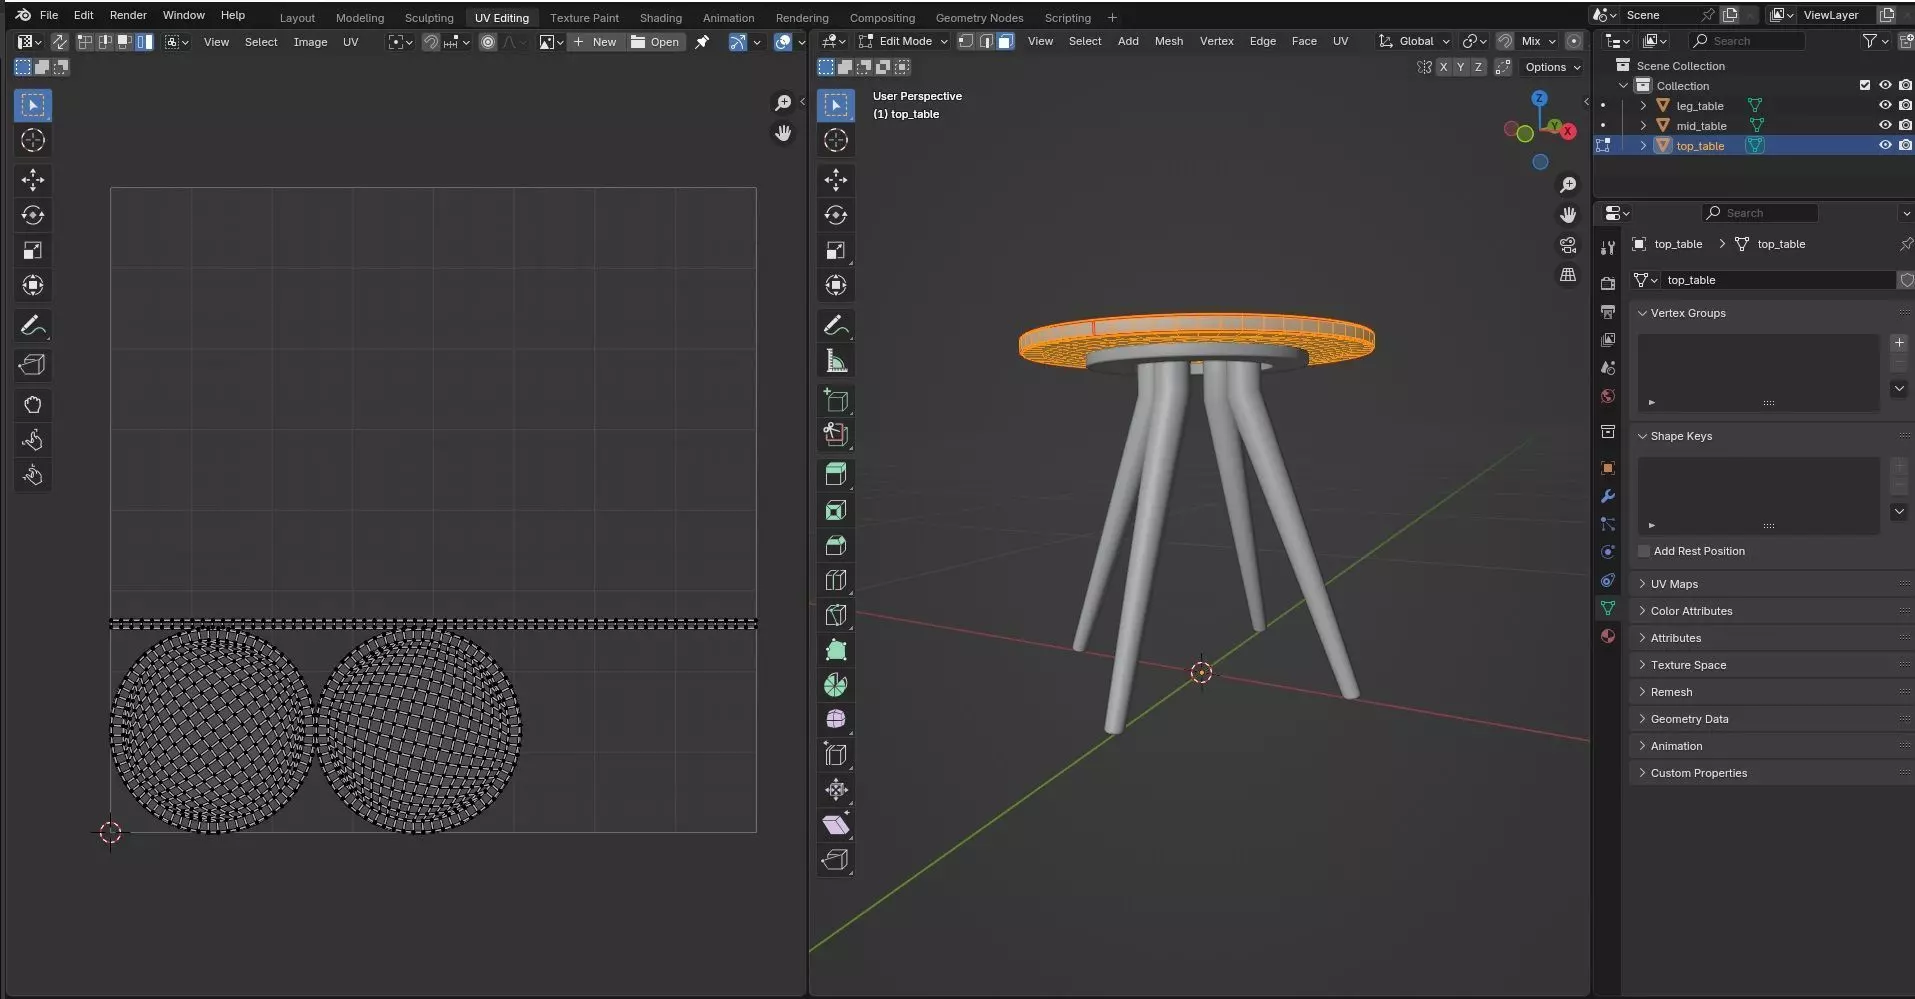Select the Pinch tool in UV editor
Image resolution: width=1915 pixels, height=999 pixels.
coord(33,475)
